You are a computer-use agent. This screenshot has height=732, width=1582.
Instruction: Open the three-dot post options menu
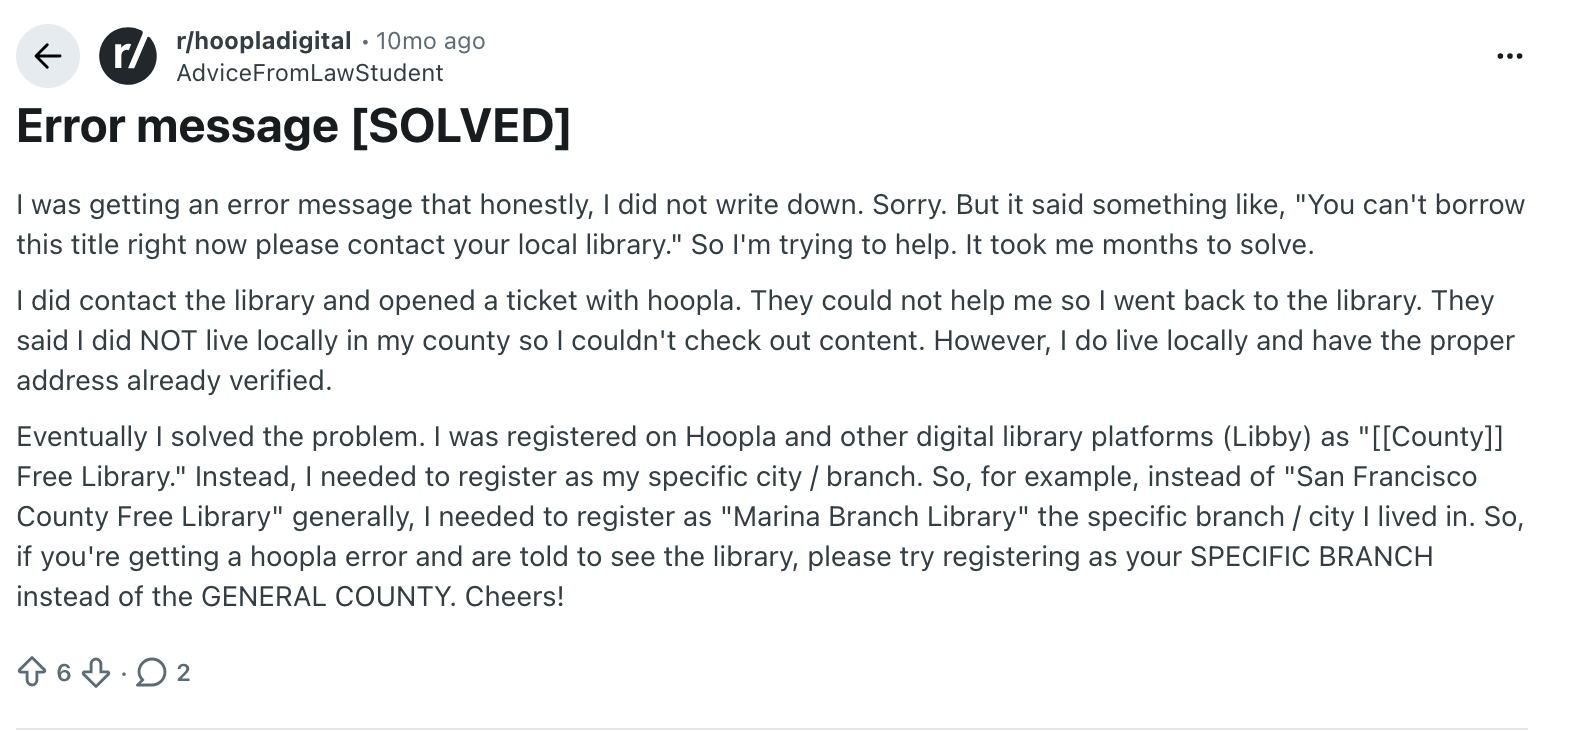pos(1510,56)
